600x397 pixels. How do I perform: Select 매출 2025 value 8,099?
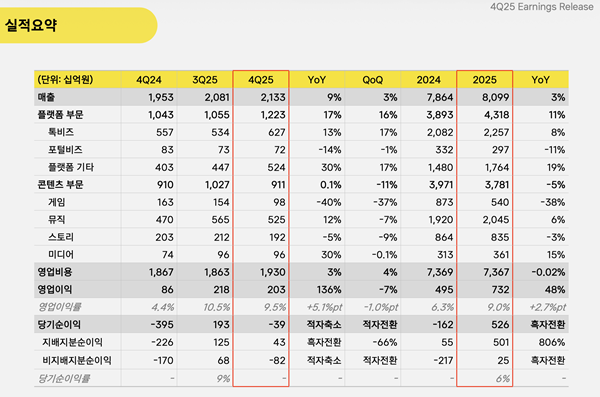(x=496, y=97)
